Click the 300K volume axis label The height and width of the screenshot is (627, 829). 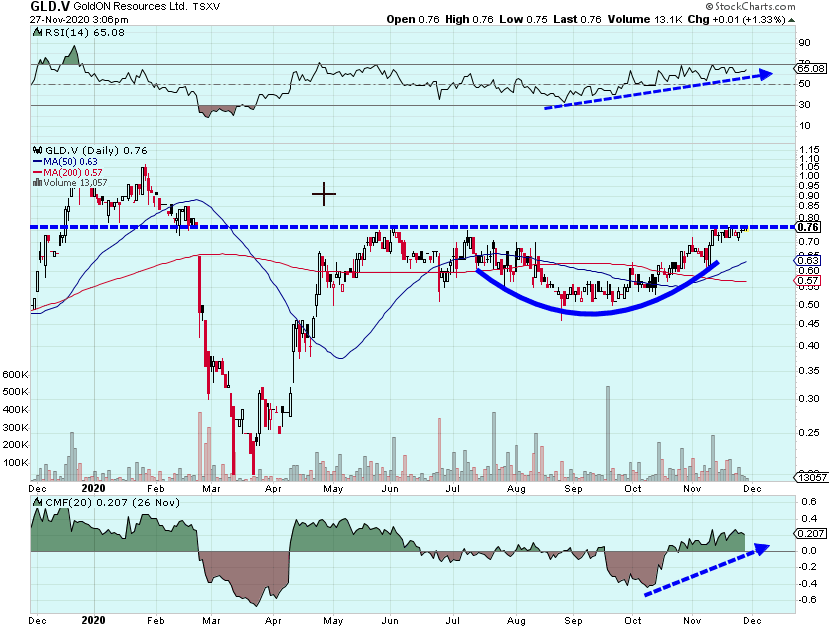(15, 428)
